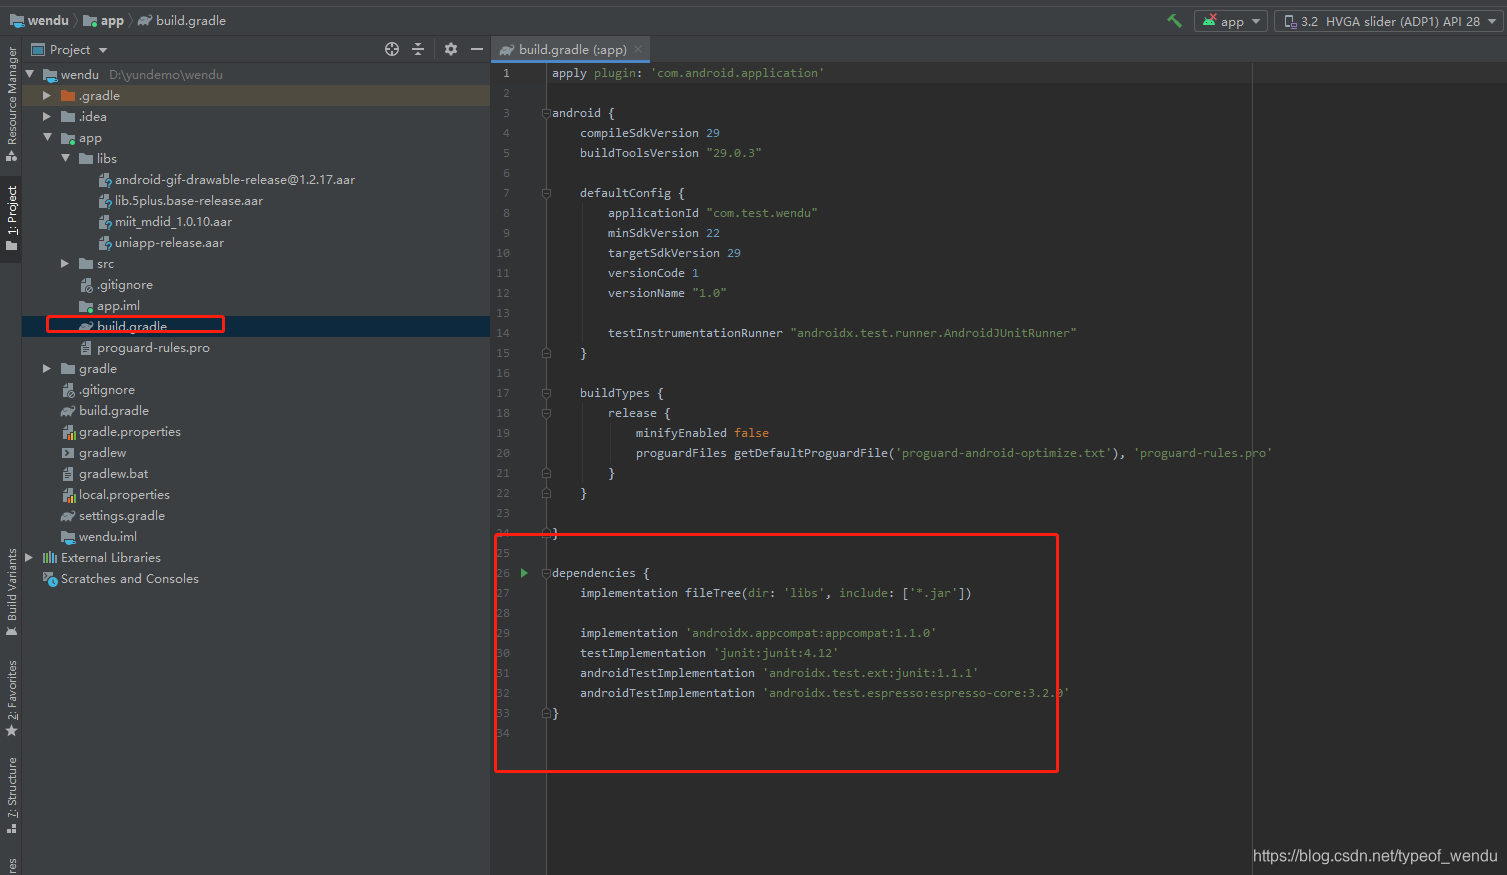Screen dimensions: 1507x875
Task: Click the wendu breadcrumb in navigation bar
Action: (39, 20)
